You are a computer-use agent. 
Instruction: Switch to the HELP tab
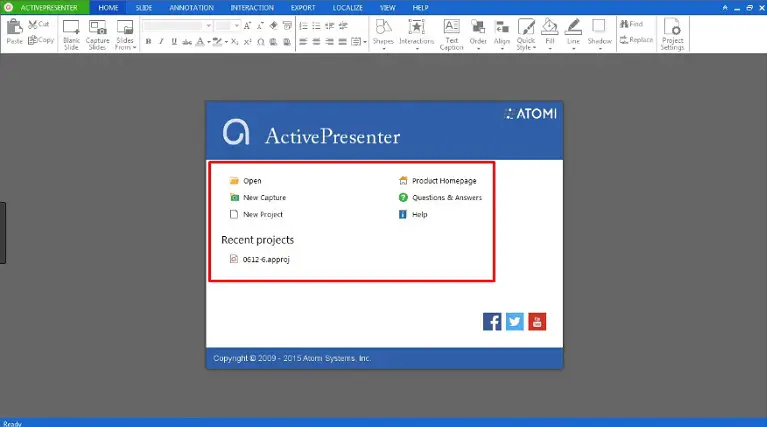(x=420, y=7)
